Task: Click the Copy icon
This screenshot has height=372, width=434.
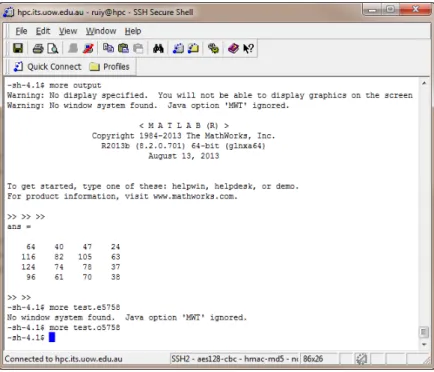Action: click(x=108, y=48)
